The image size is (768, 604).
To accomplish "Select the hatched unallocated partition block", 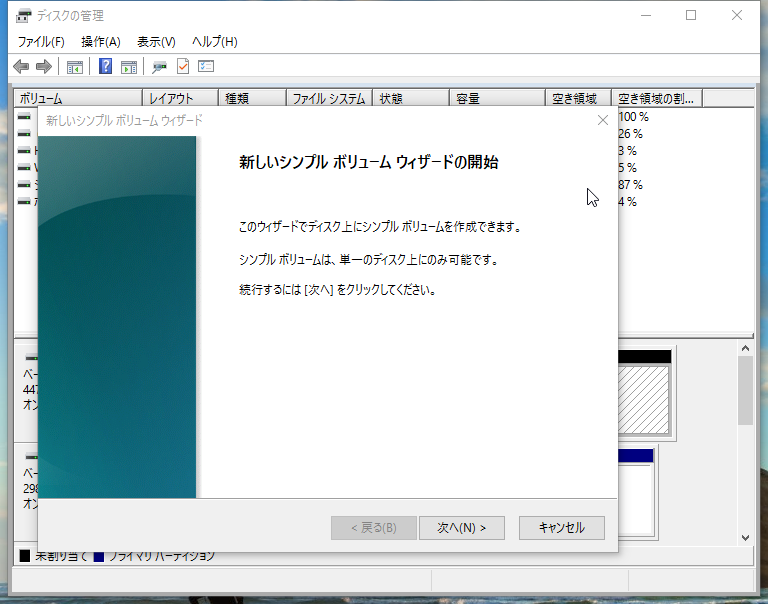I will pyautogui.click(x=644, y=399).
